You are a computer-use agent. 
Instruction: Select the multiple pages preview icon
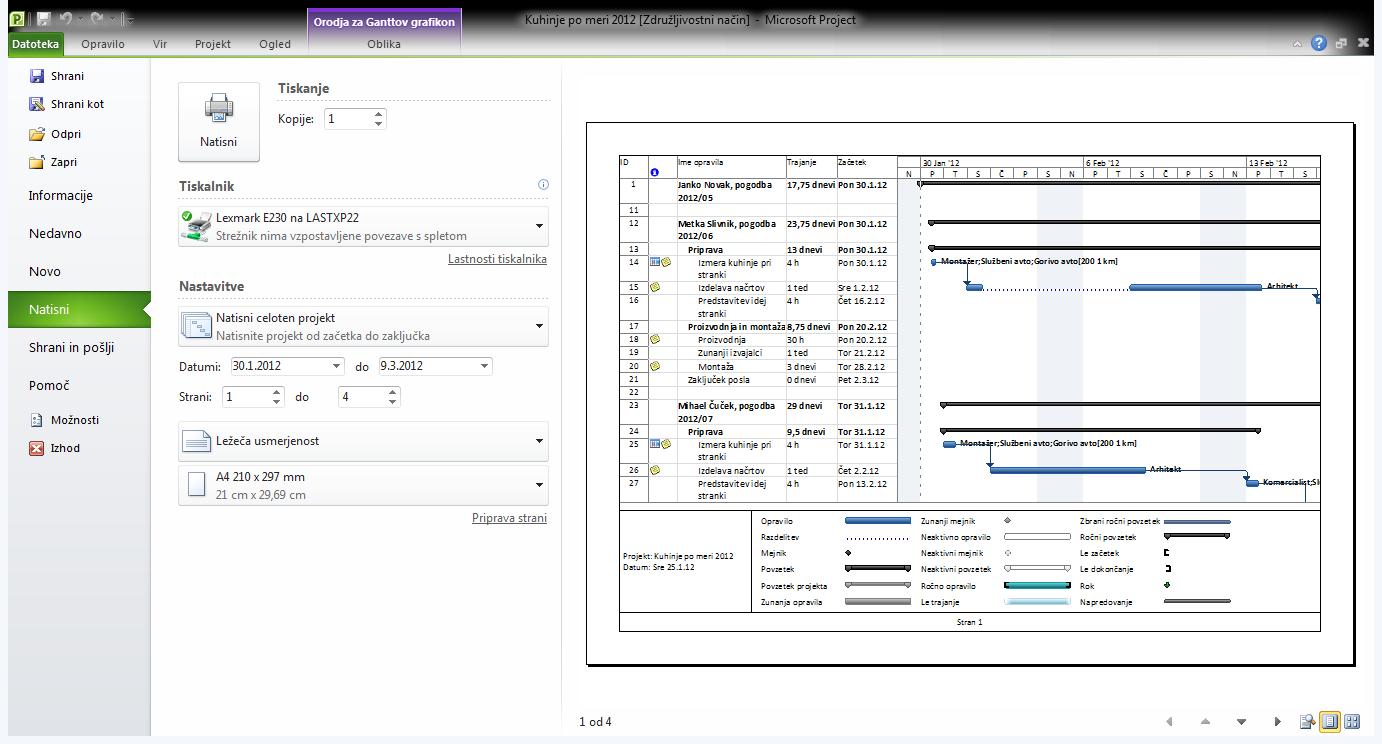(x=1352, y=722)
